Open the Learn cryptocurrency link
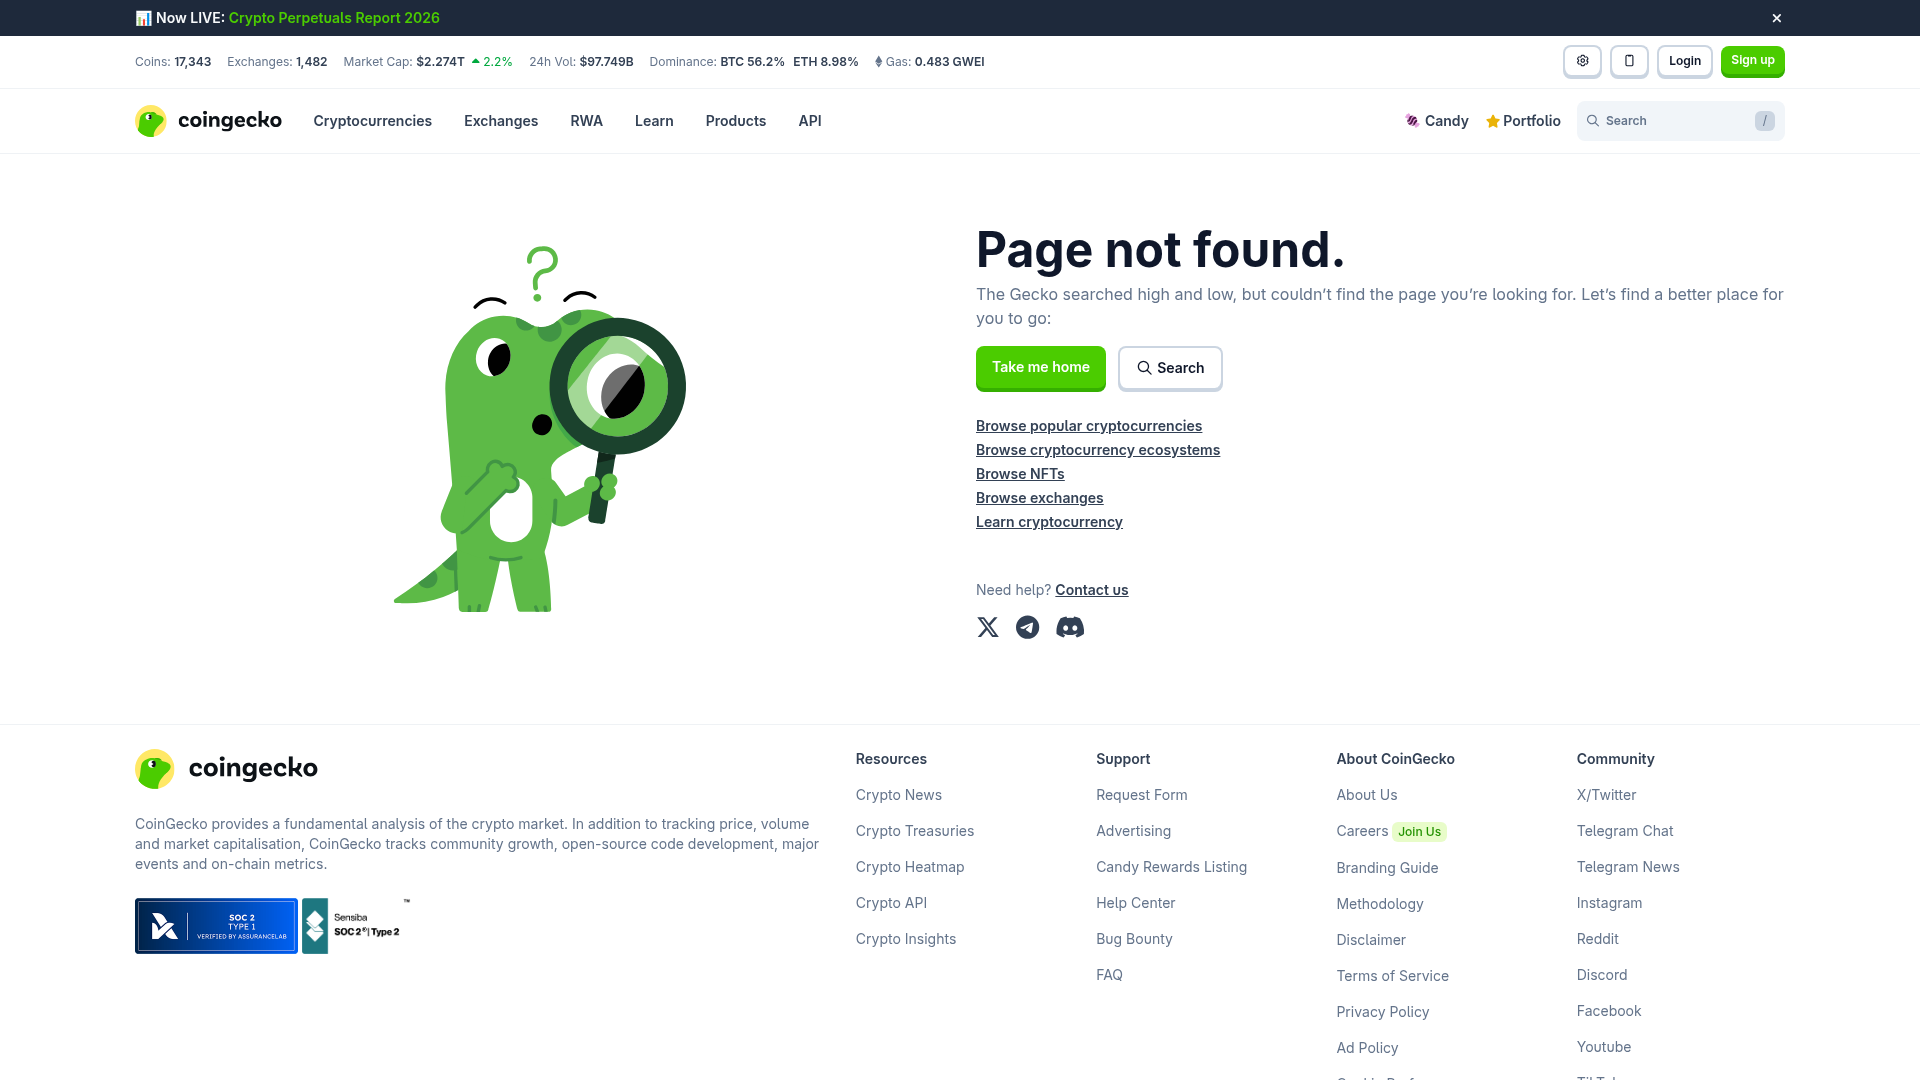The height and width of the screenshot is (1080, 1920). pos(1049,522)
